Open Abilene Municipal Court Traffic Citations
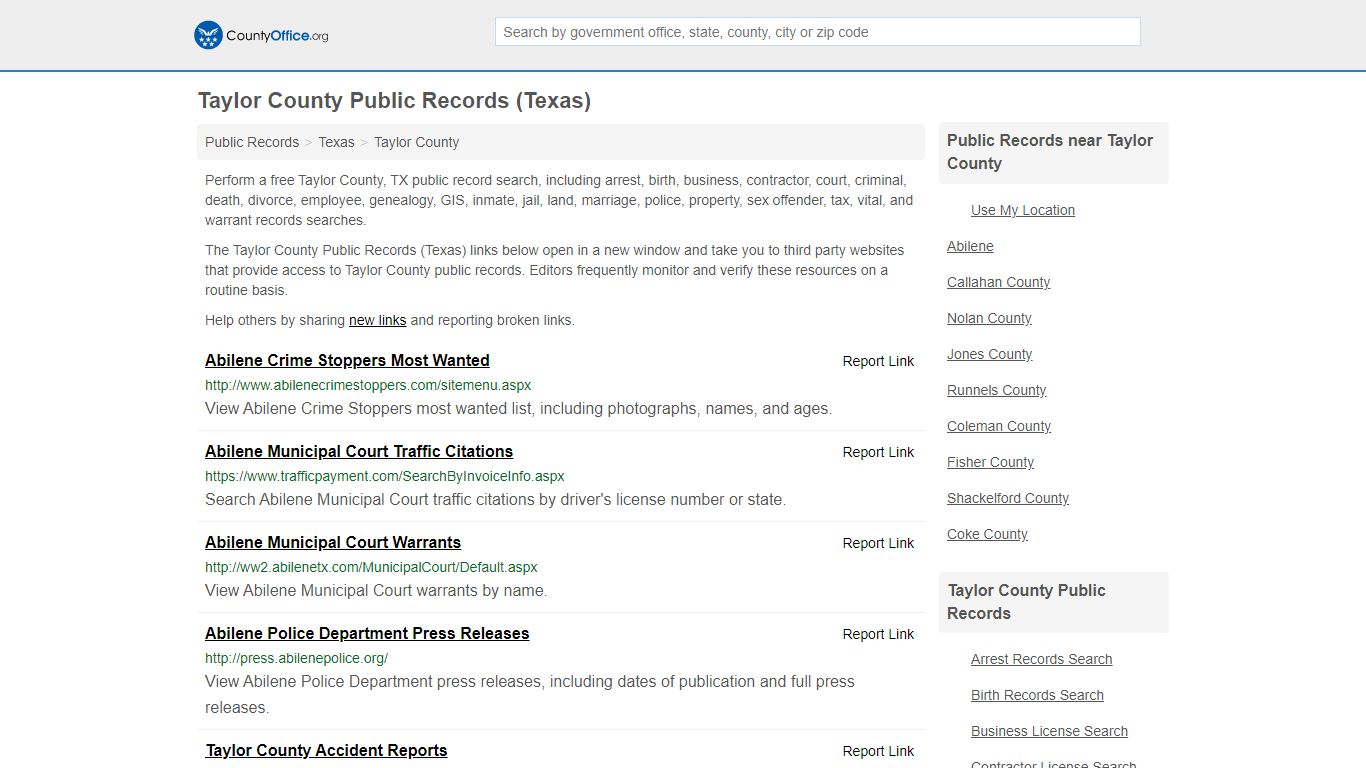This screenshot has width=1366, height=768. 359,451
